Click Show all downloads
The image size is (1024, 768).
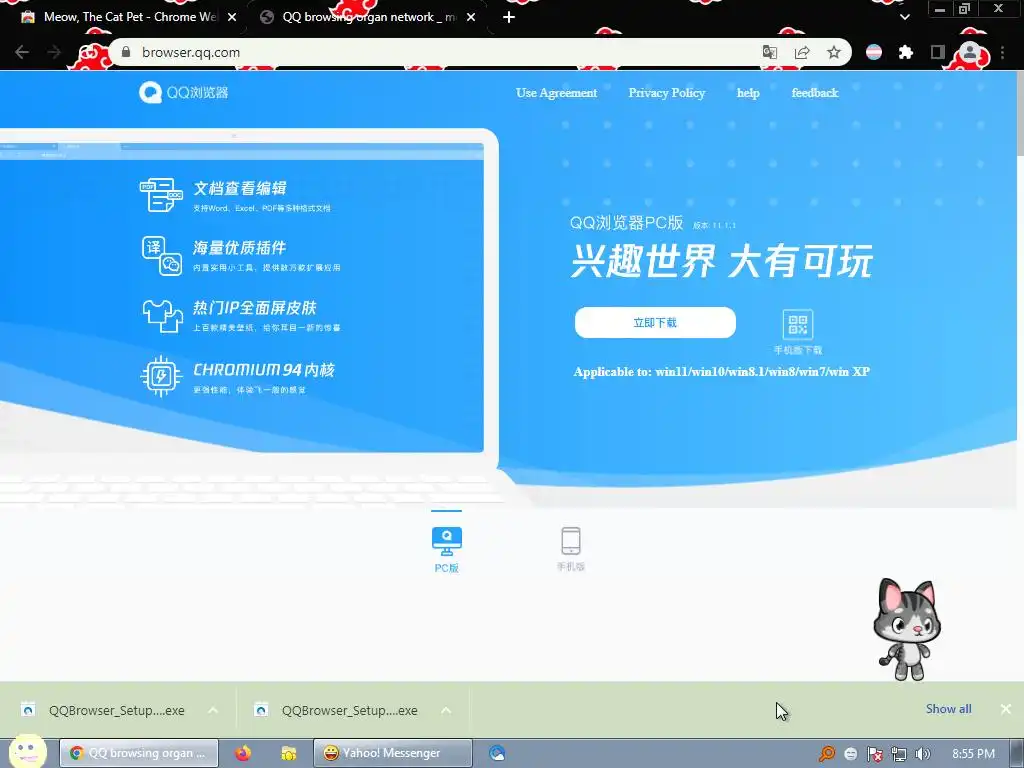(x=948, y=709)
